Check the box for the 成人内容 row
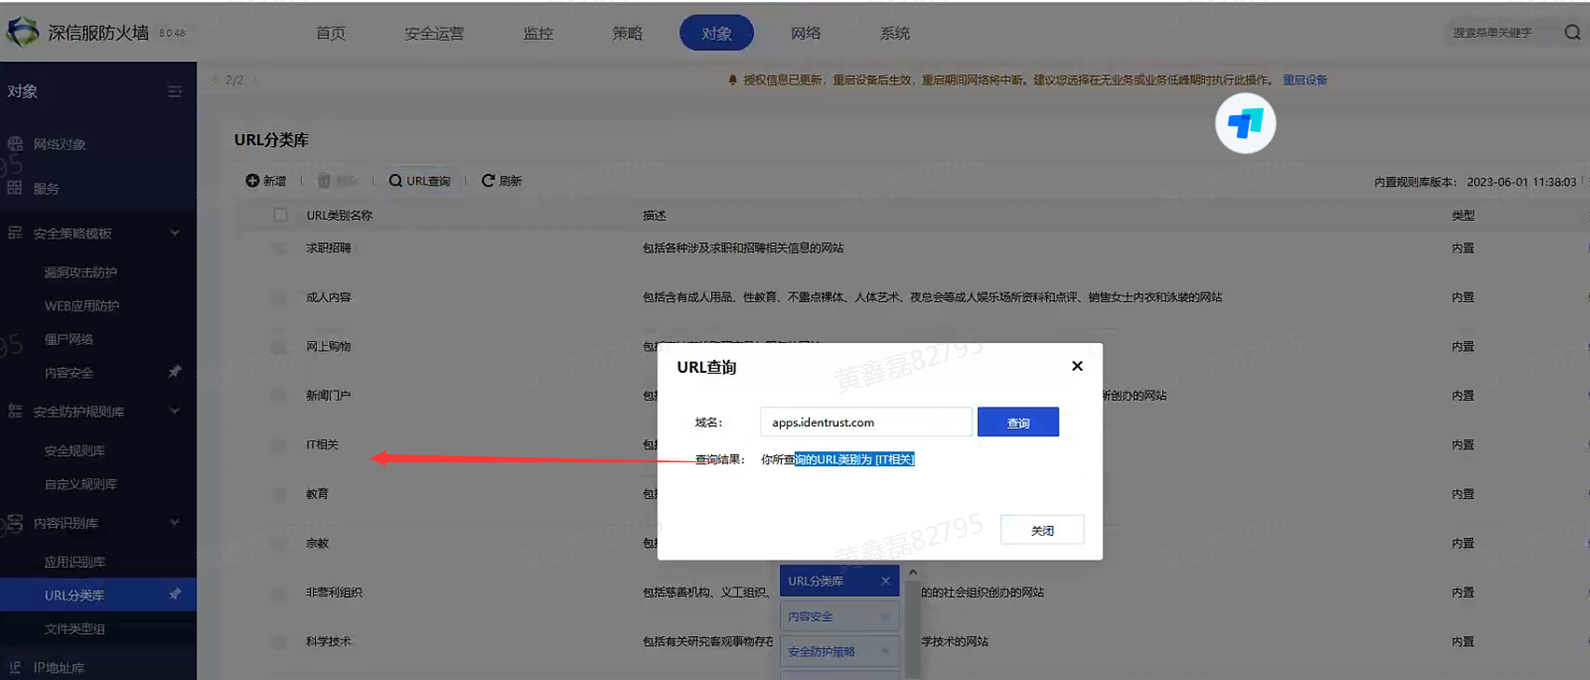This screenshot has width=1590, height=680. point(278,297)
